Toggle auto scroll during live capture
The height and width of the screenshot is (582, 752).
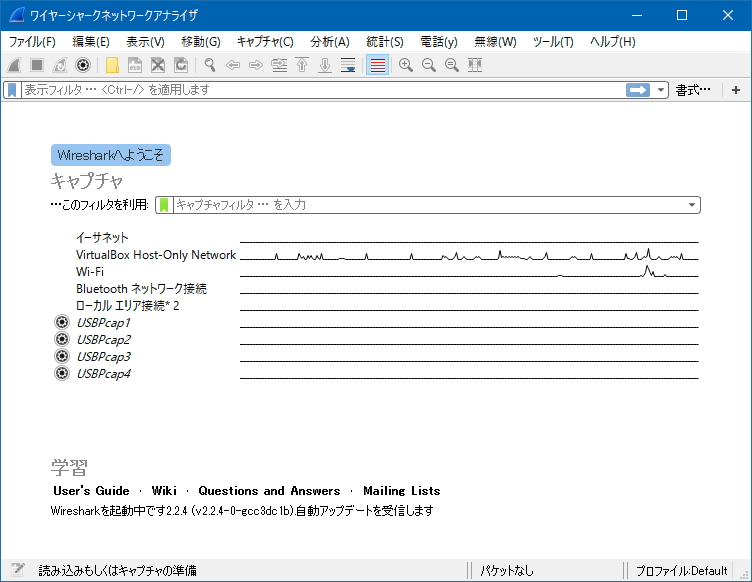(x=348, y=65)
